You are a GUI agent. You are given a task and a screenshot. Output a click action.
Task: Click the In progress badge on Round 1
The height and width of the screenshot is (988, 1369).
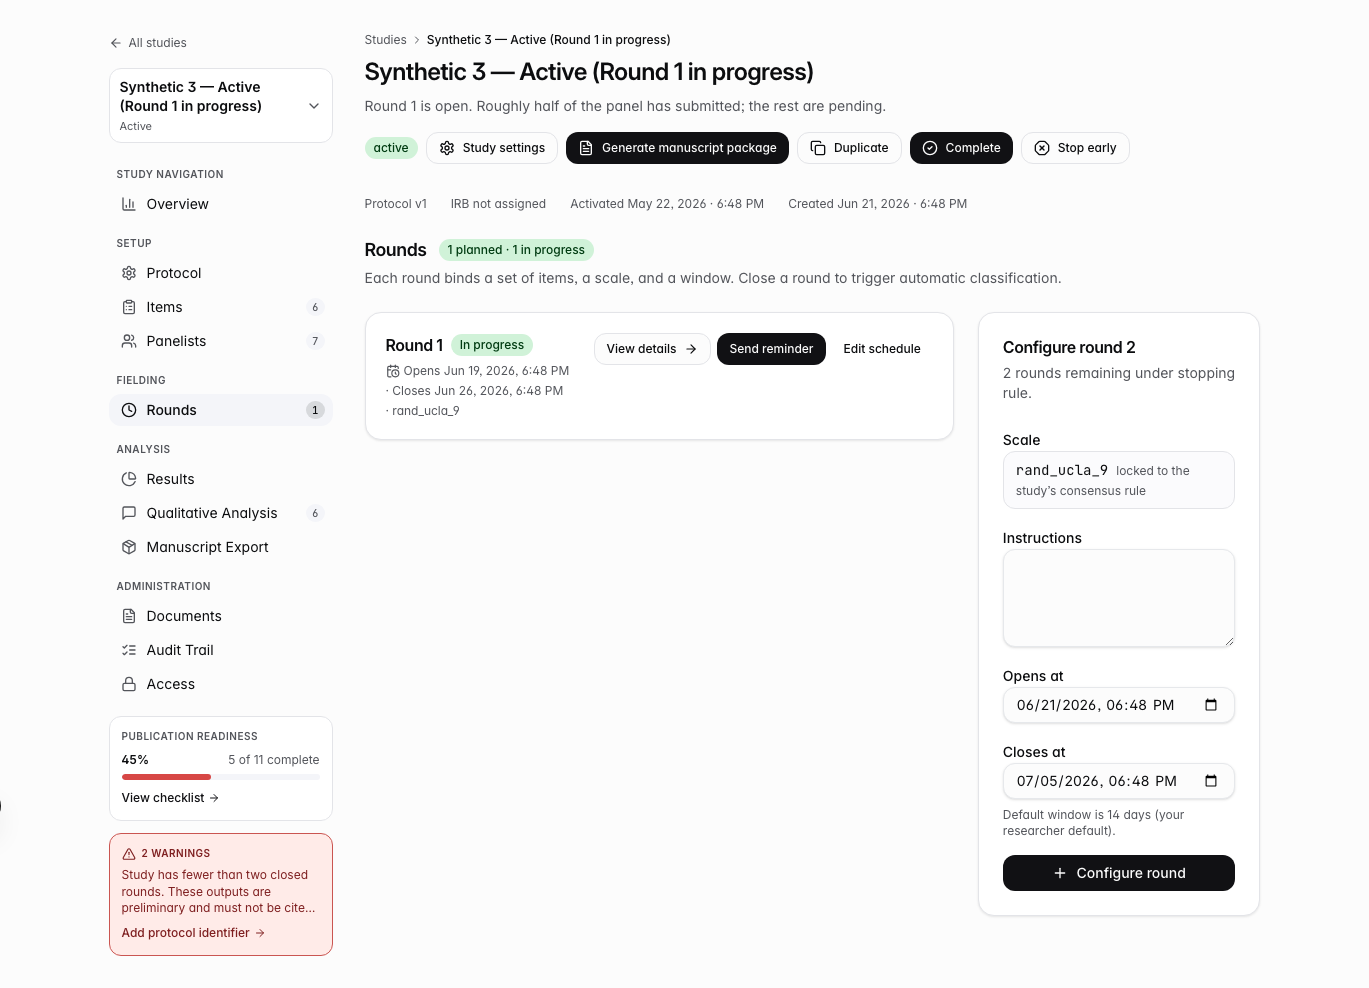pos(492,345)
